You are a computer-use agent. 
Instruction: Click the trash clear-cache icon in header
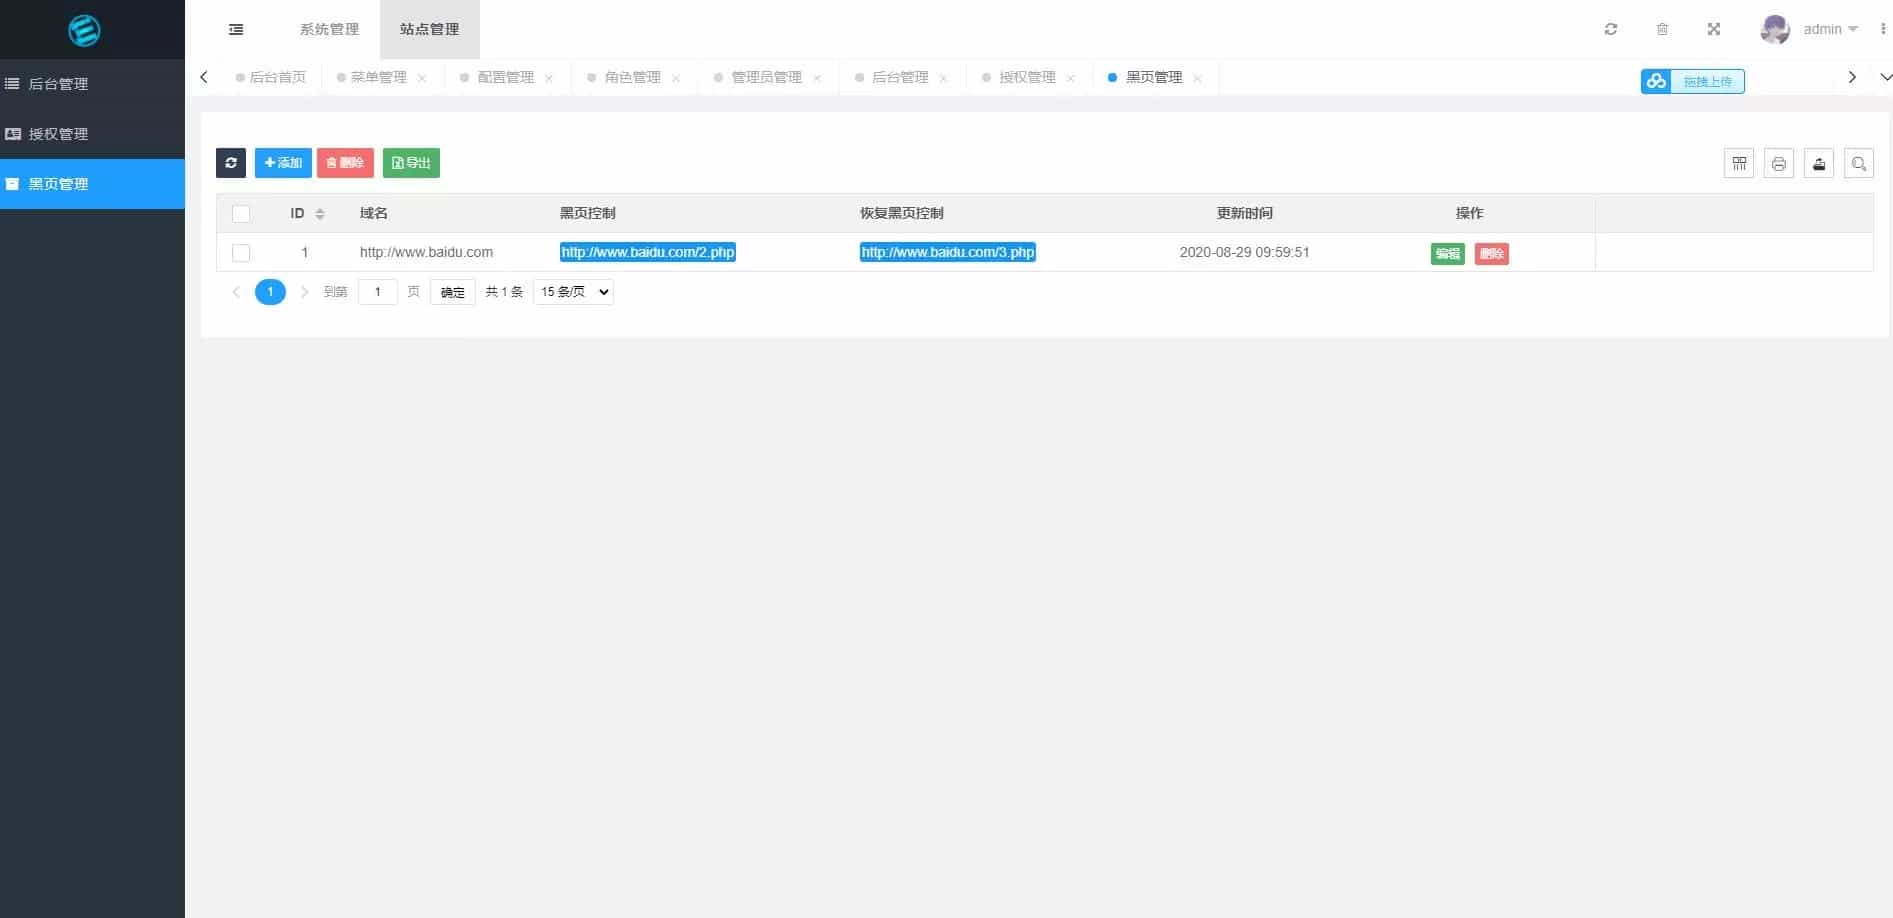click(1662, 29)
